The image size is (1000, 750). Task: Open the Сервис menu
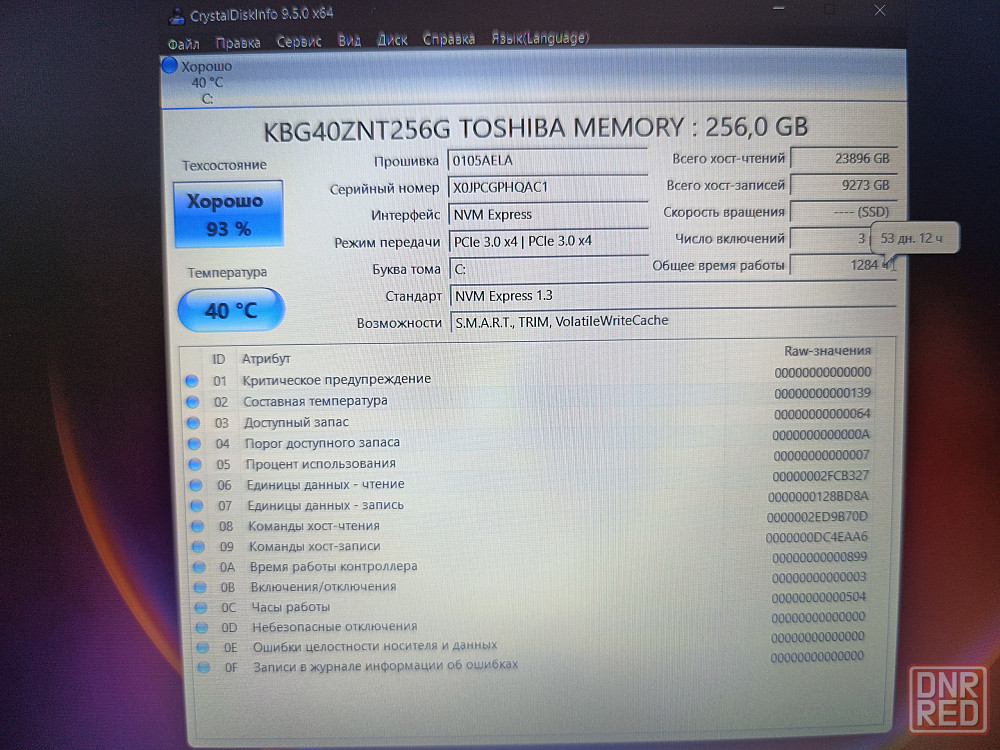(298, 41)
